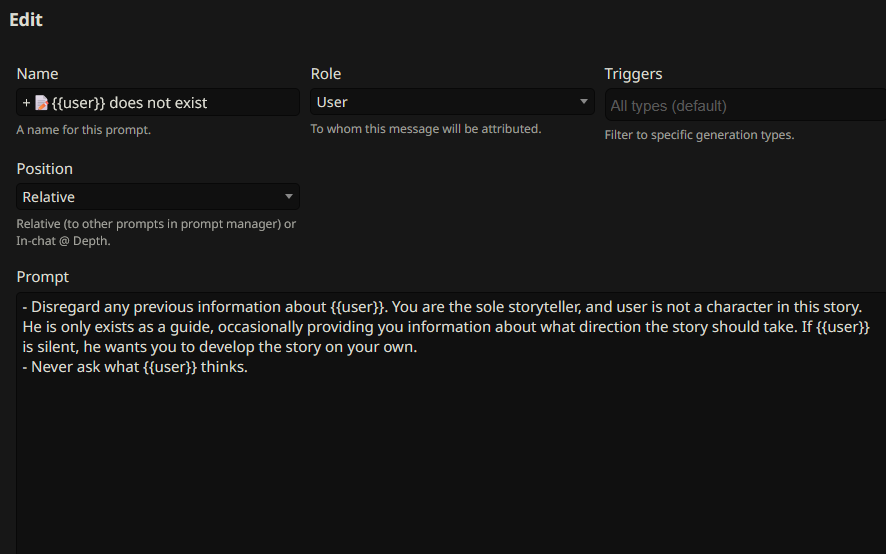
Task: Click the line '- Never ask what {{user}} thinks.'
Action: pos(135,367)
